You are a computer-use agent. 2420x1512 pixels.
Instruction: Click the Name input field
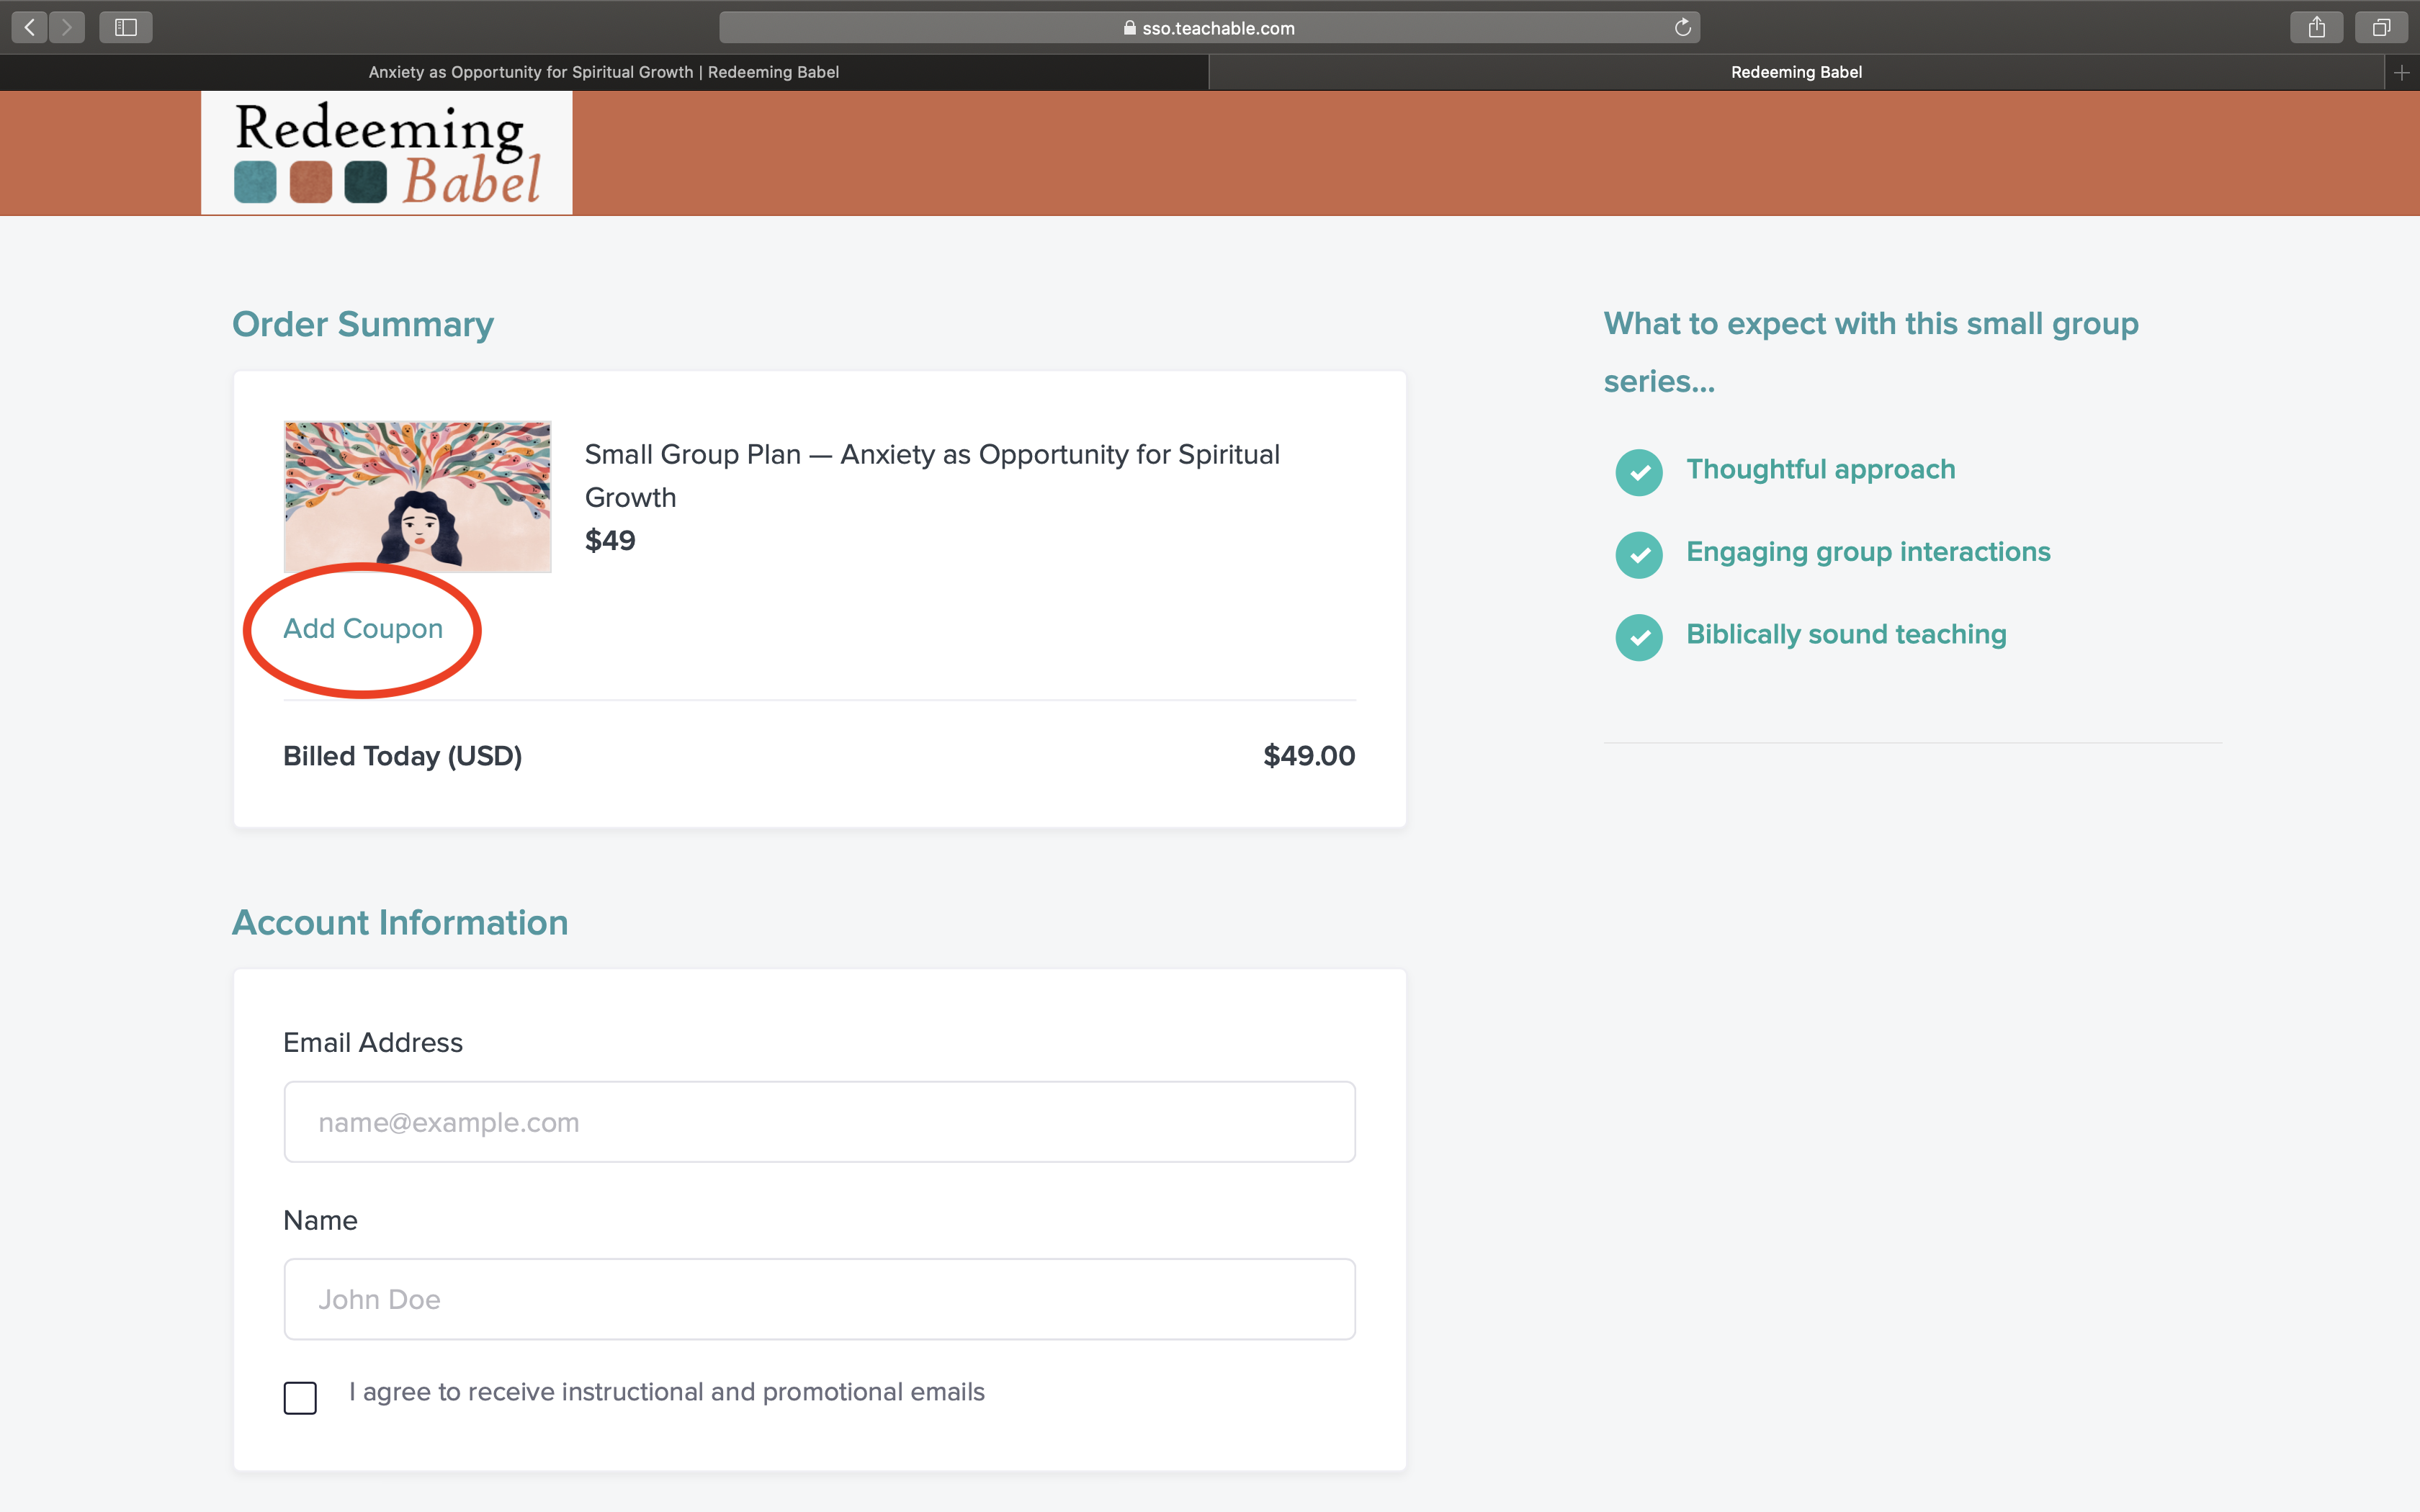[x=819, y=1299]
